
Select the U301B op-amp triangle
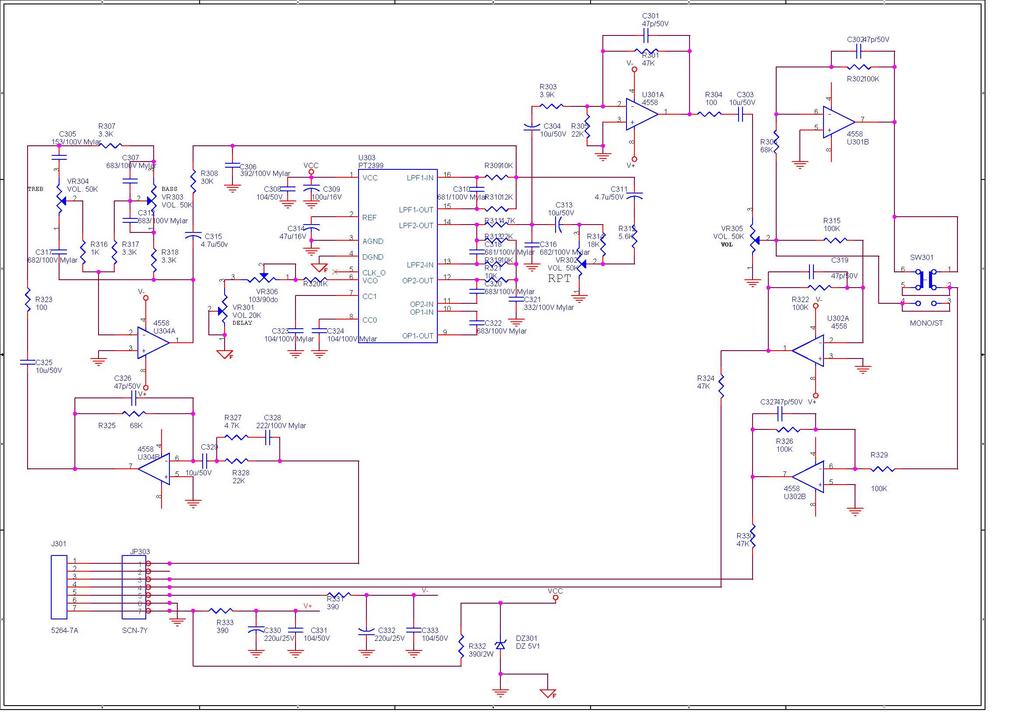coord(839,122)
